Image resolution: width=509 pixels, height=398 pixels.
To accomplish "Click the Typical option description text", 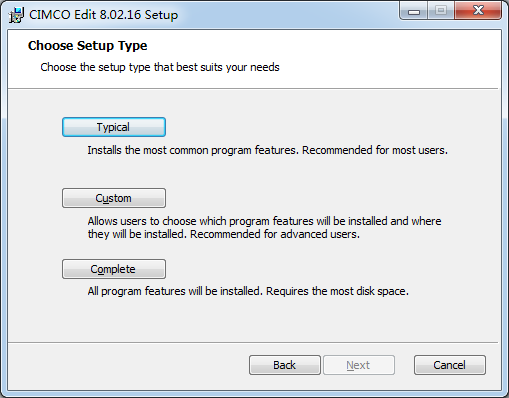I will [267, 150].
